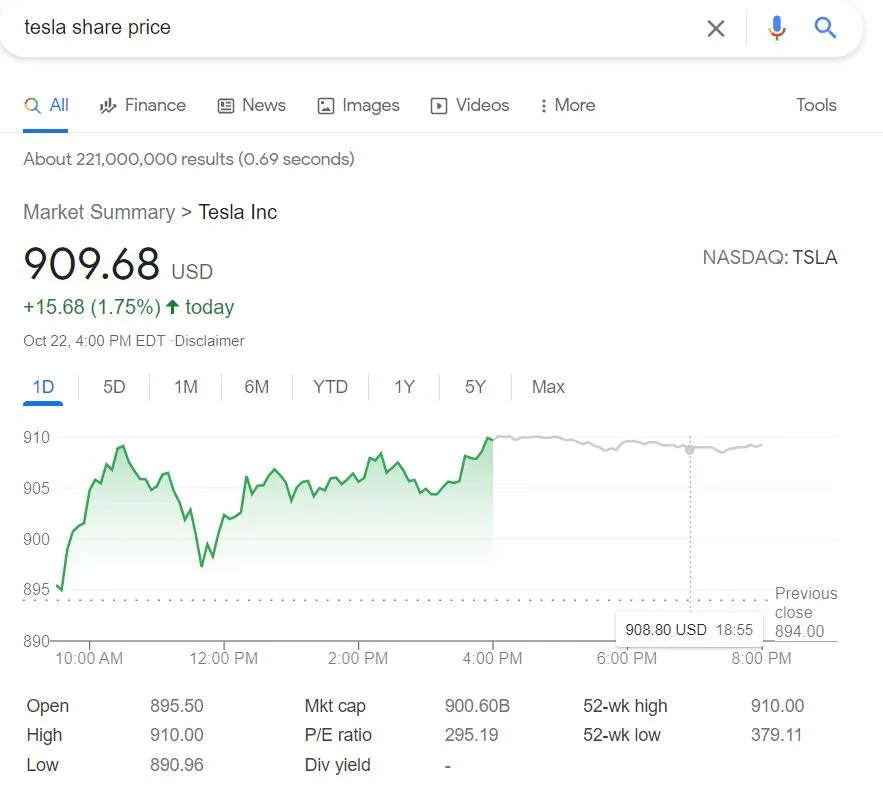This screenshot has width=883, height=792.
Task: Click the Low value 890.96
Action: [x=177, y=765]
